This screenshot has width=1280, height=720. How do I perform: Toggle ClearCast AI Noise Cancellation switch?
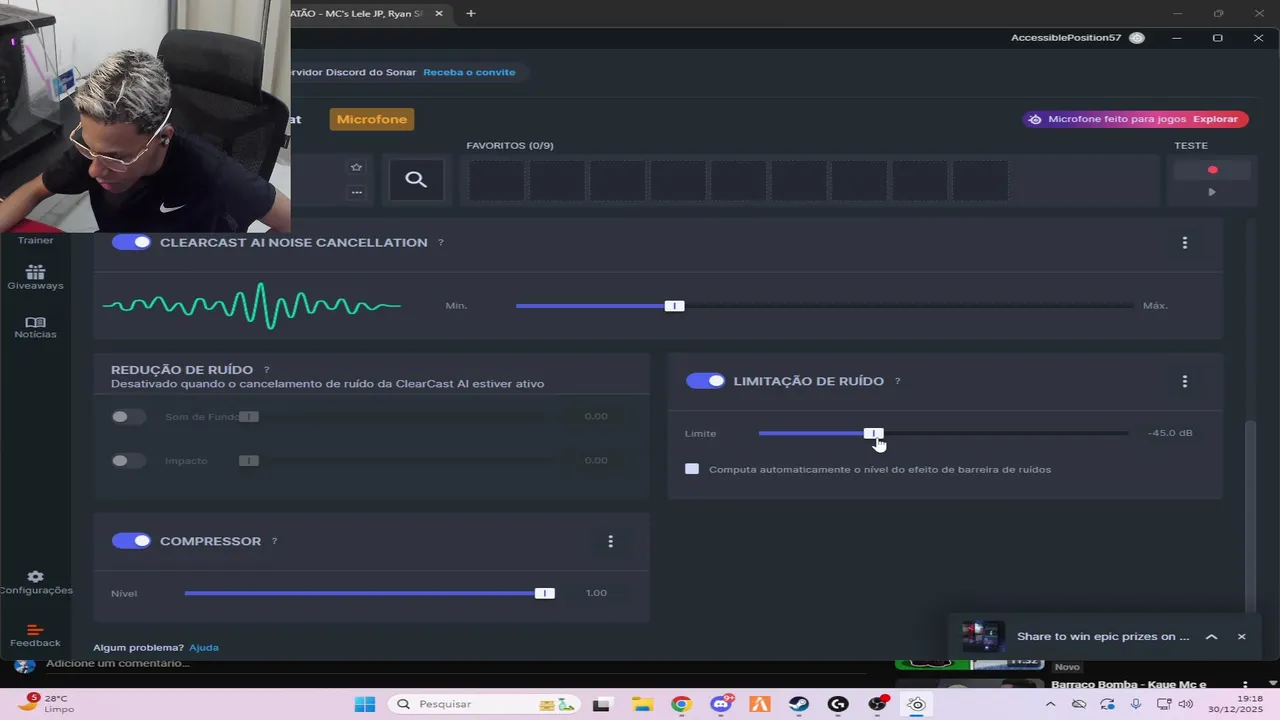pos(131,242)
